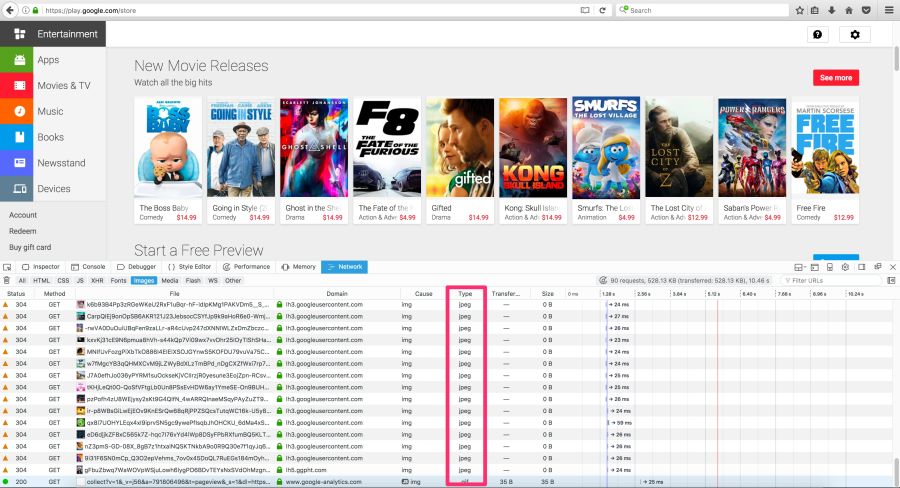Open the devtools settings gear
The image size is (900, 488).
845,267
